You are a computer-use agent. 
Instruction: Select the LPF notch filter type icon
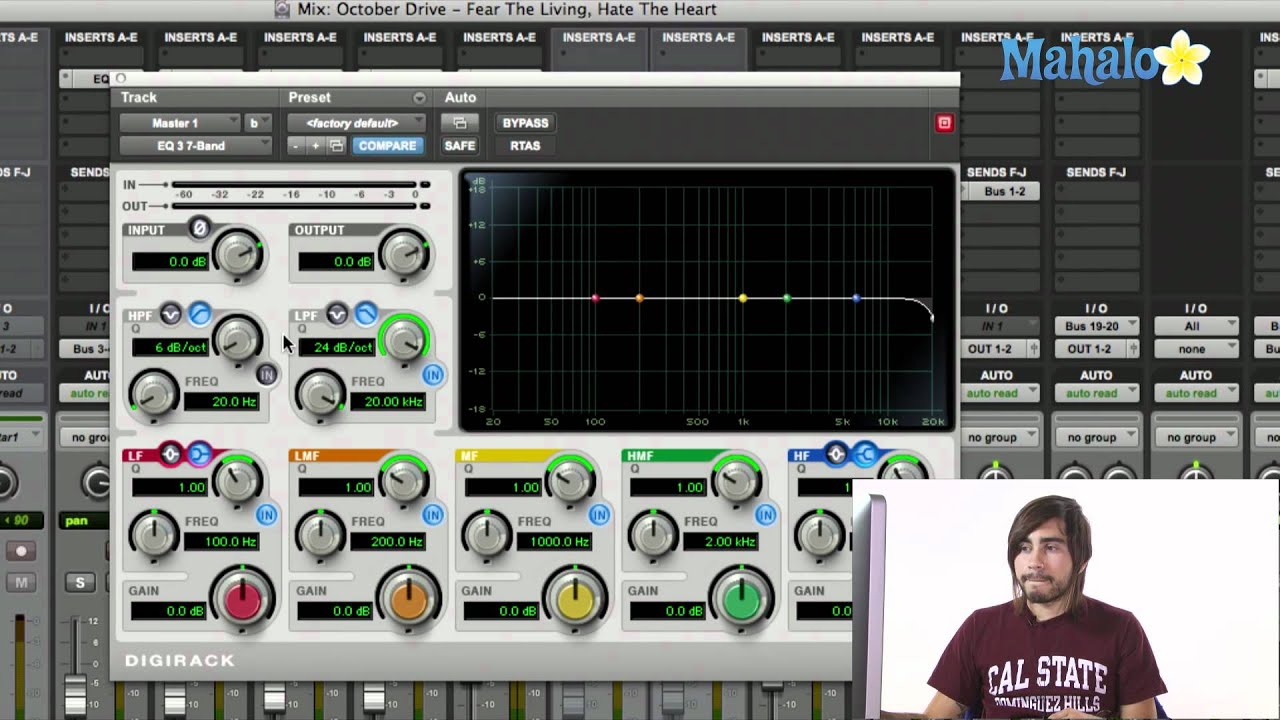pos(337,315)
